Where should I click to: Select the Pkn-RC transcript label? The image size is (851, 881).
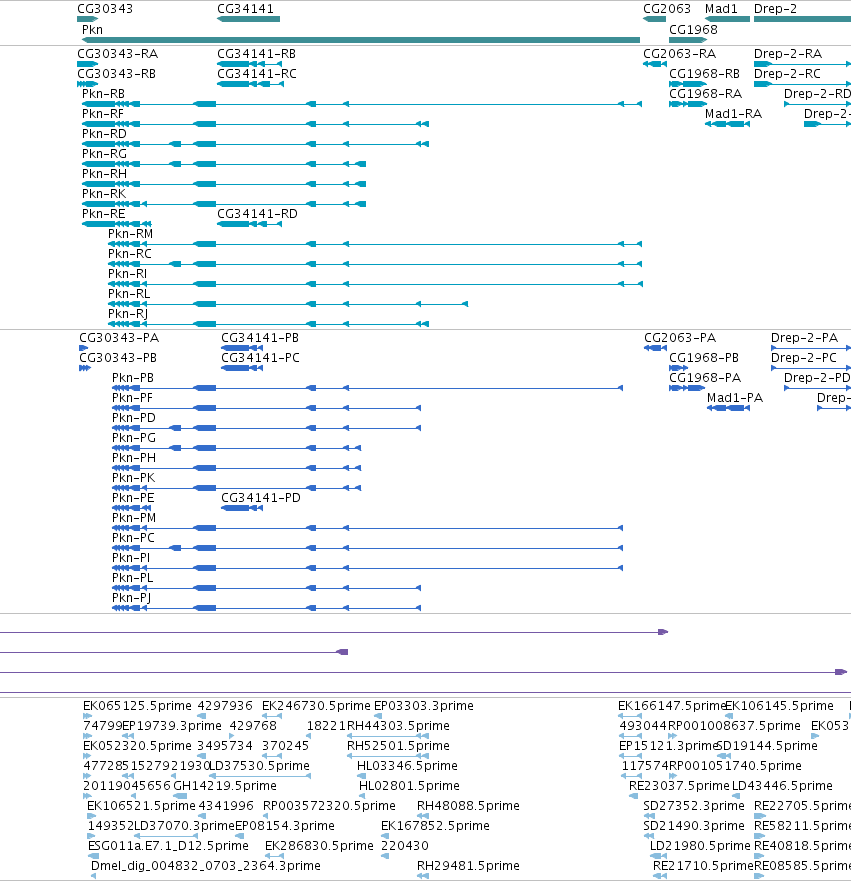130,254
